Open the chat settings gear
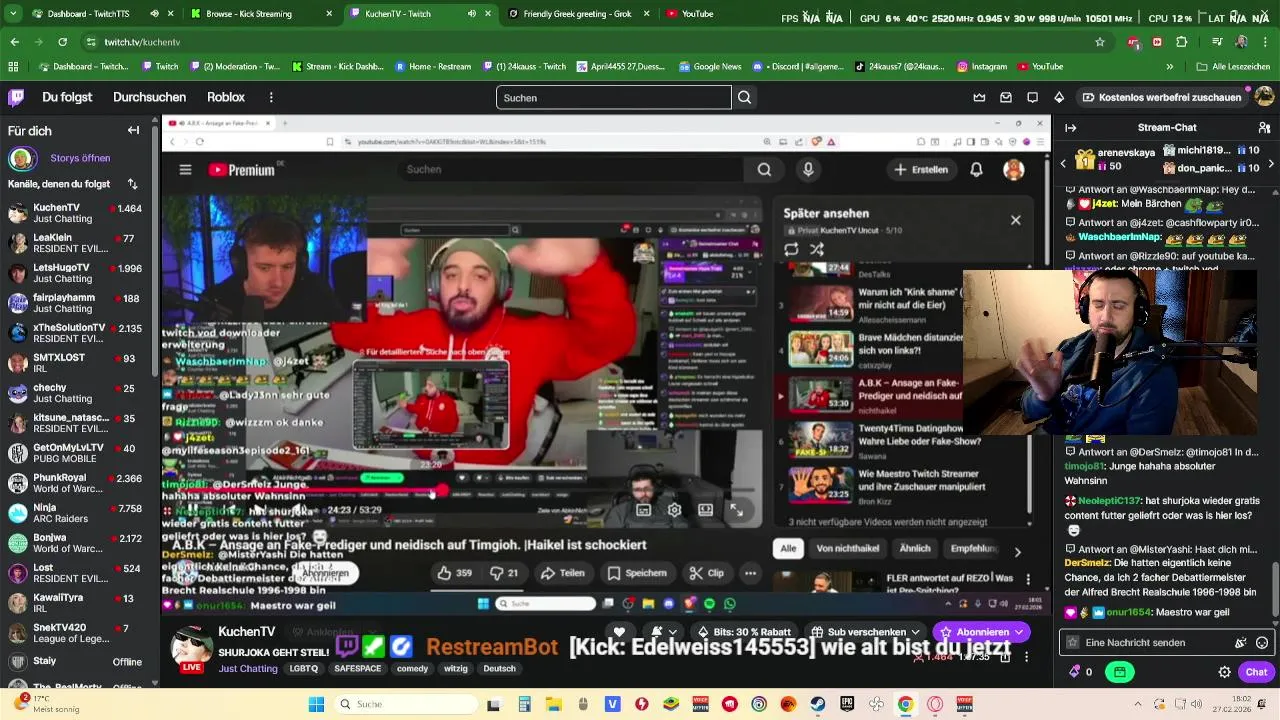The width and height of the screenshot is (1280, 720). (x=1224, y=672)
